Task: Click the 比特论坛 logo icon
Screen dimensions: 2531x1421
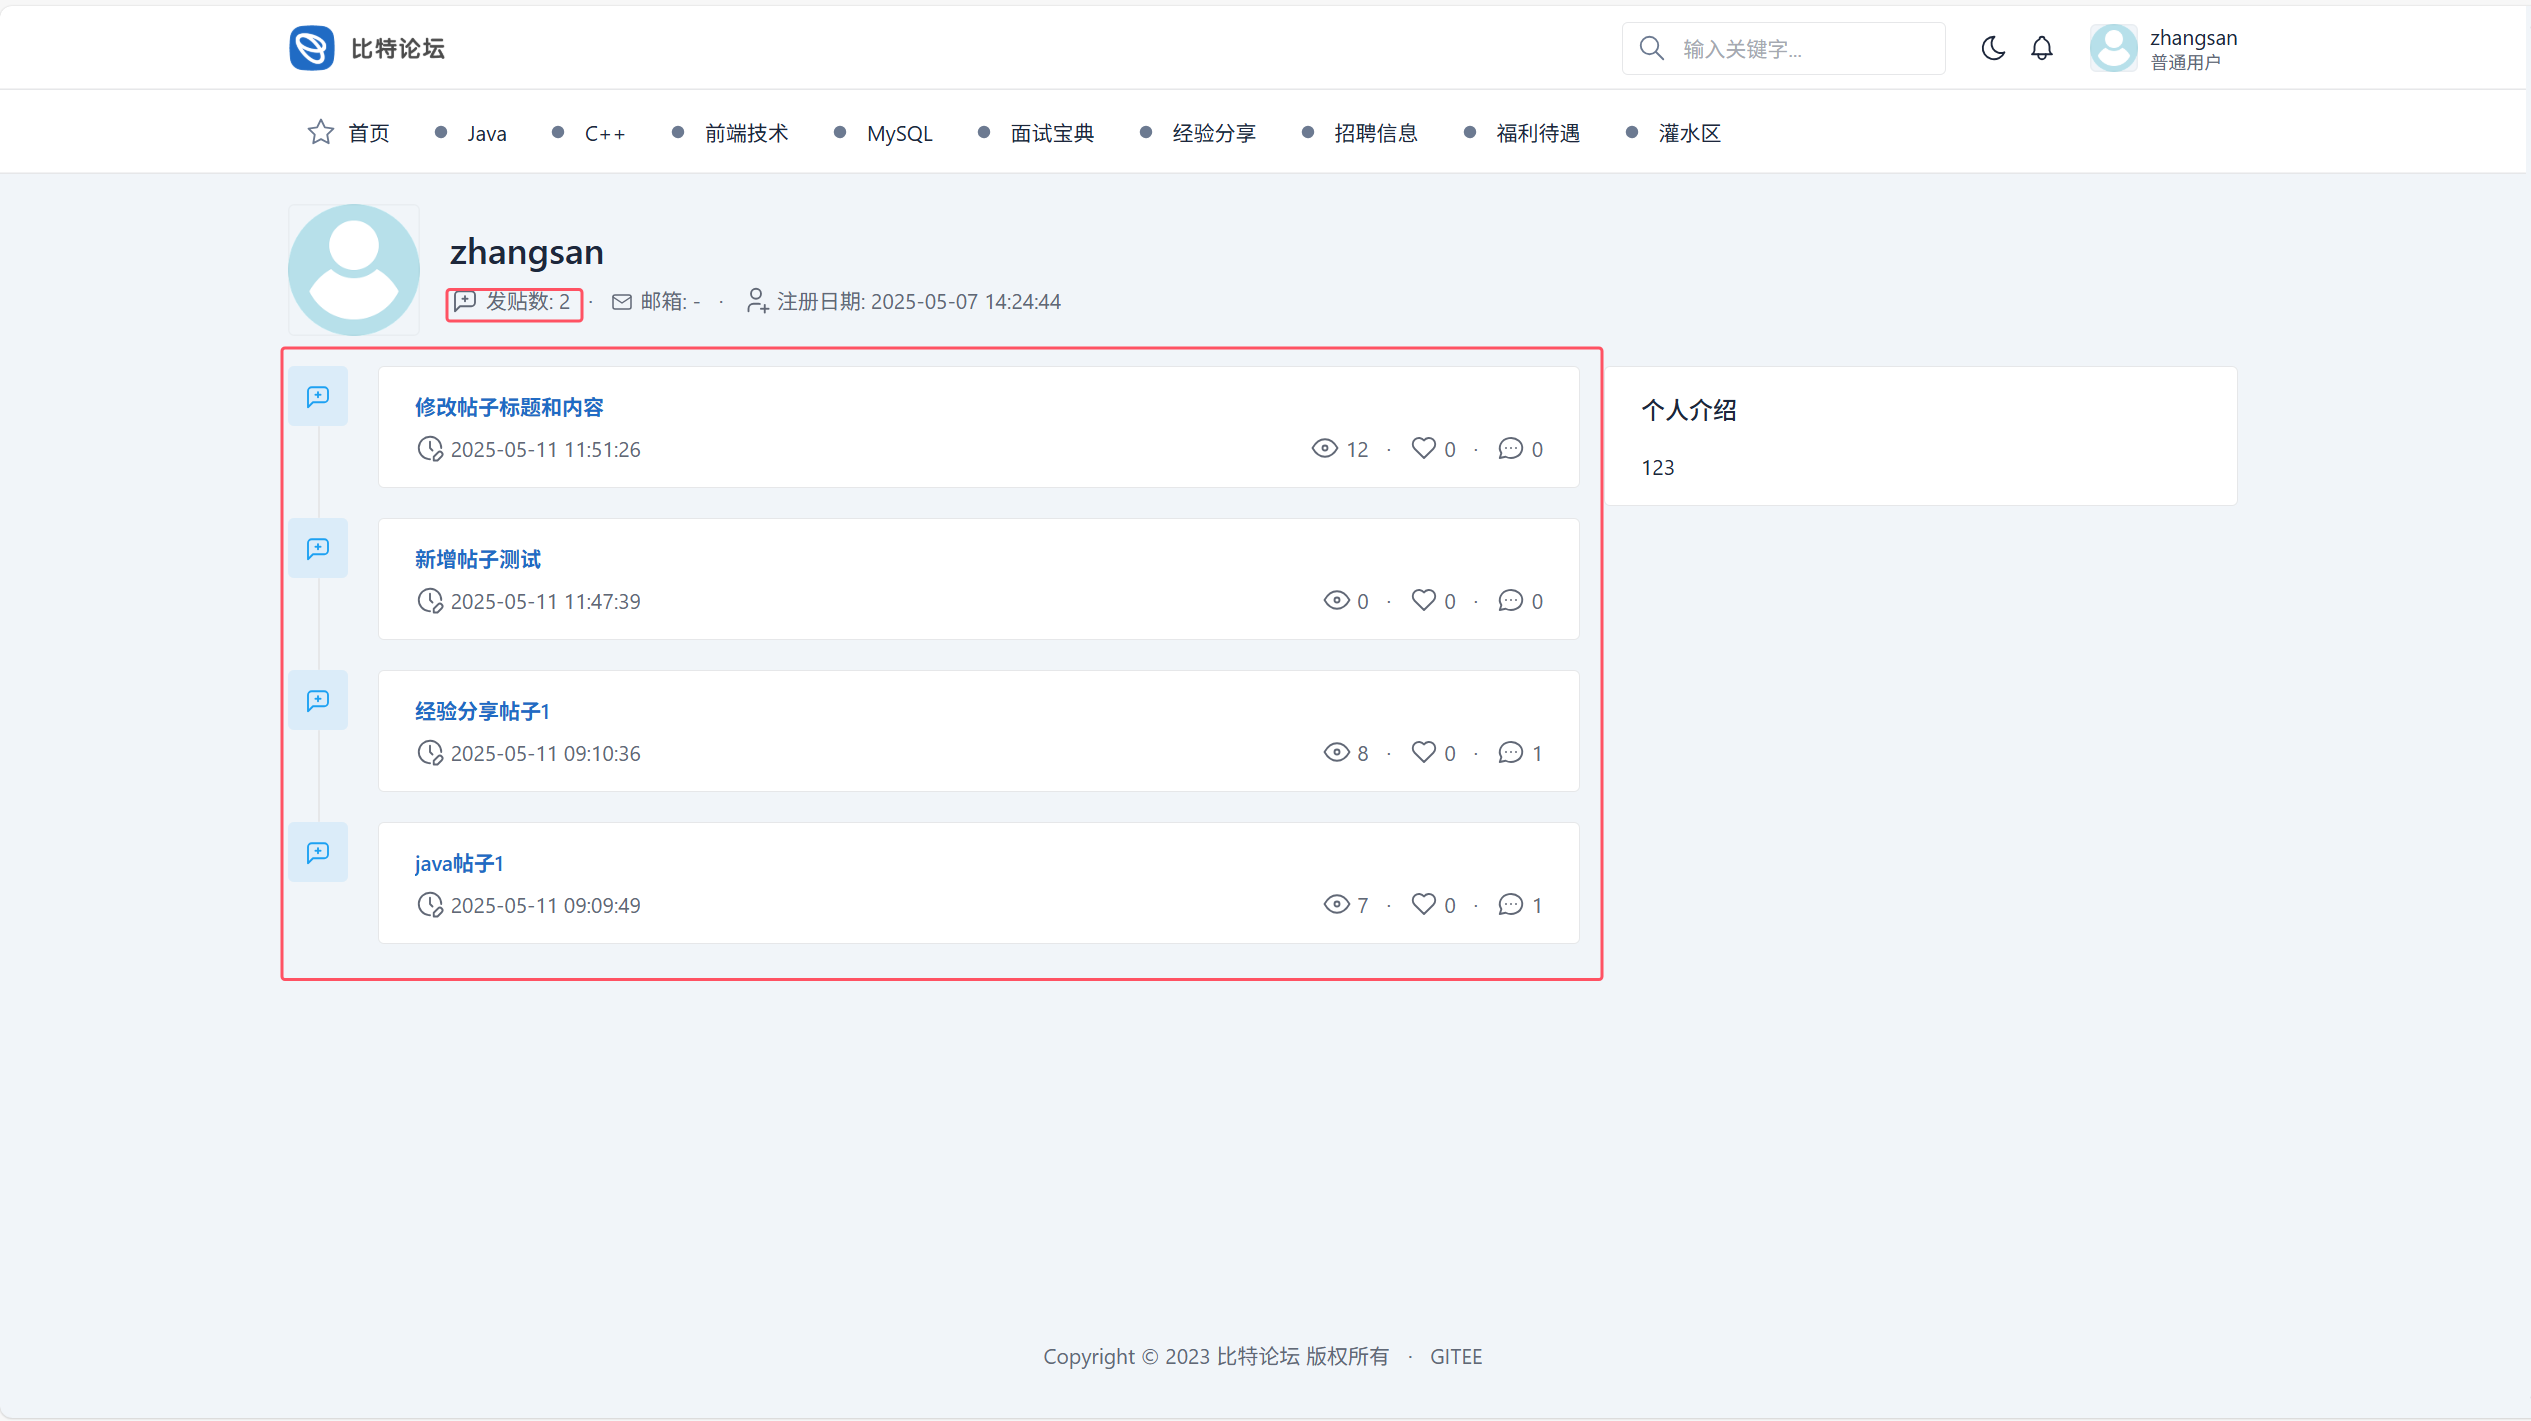Action: 312,48
